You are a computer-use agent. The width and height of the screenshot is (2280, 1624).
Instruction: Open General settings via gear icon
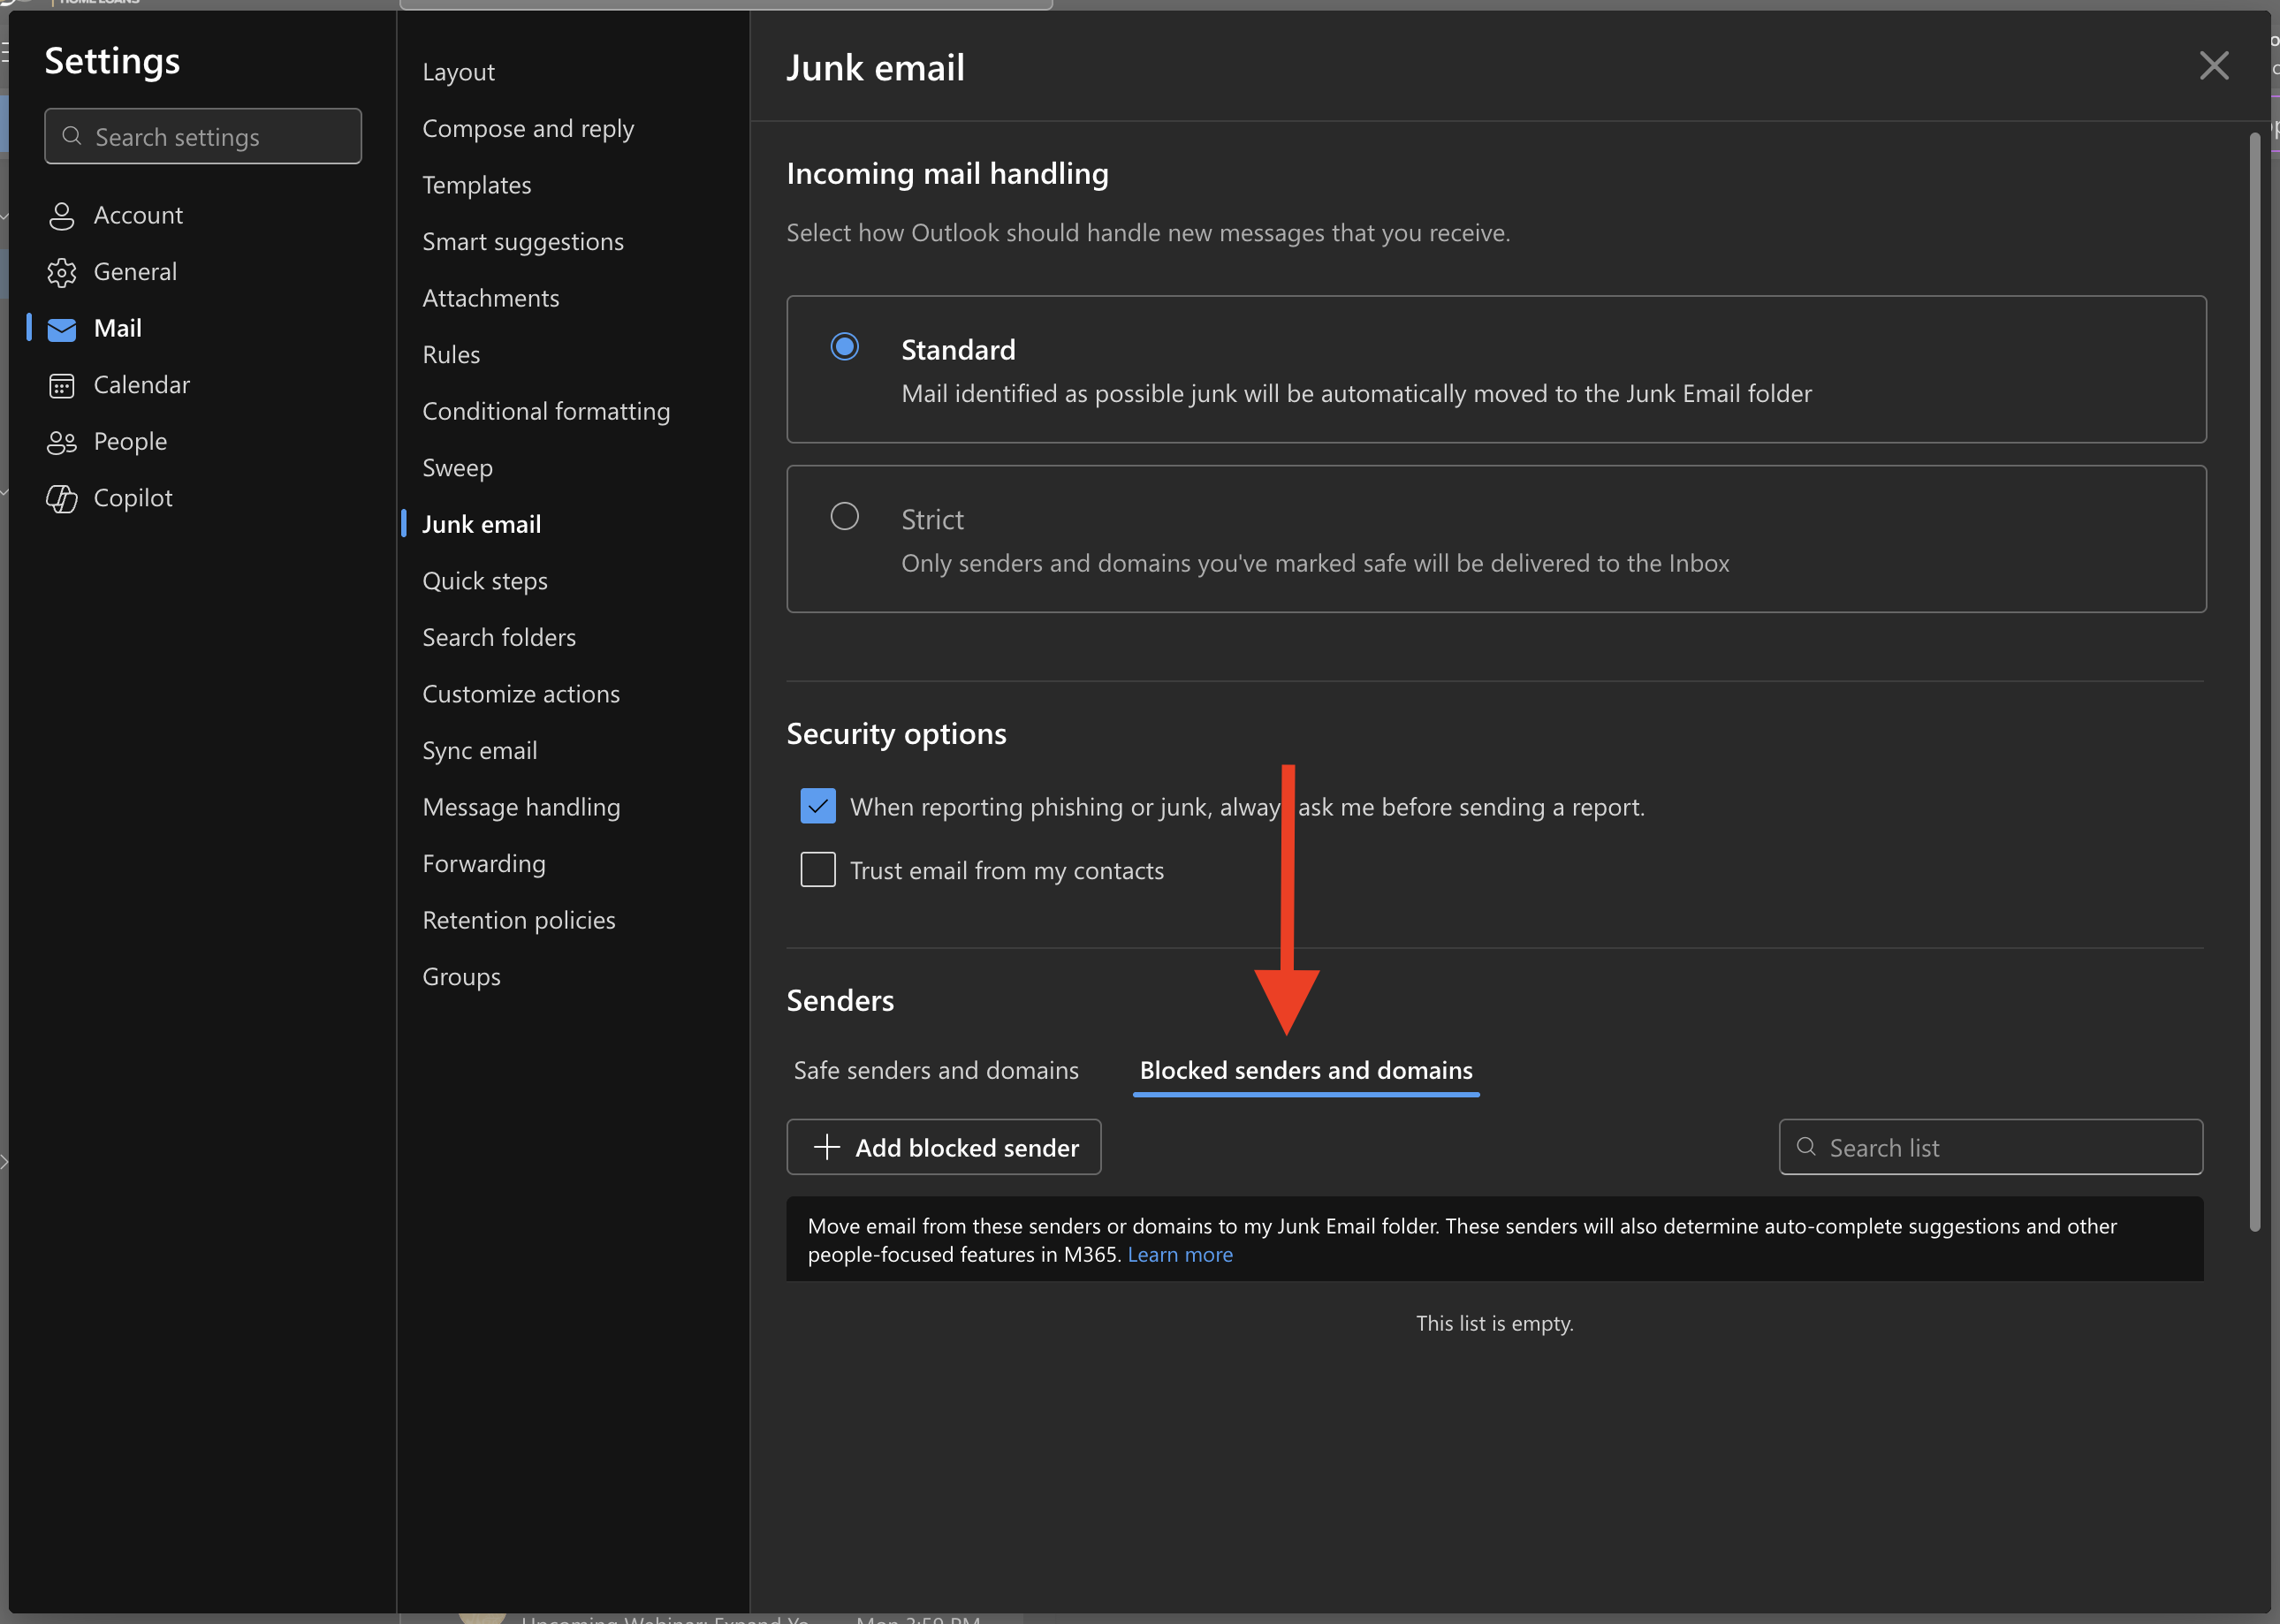62,271
